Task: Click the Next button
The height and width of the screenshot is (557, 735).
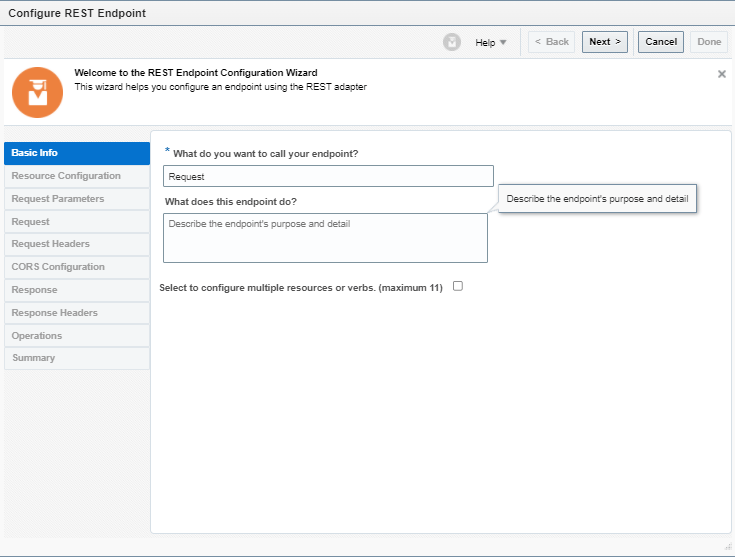Action: (604, 42)
